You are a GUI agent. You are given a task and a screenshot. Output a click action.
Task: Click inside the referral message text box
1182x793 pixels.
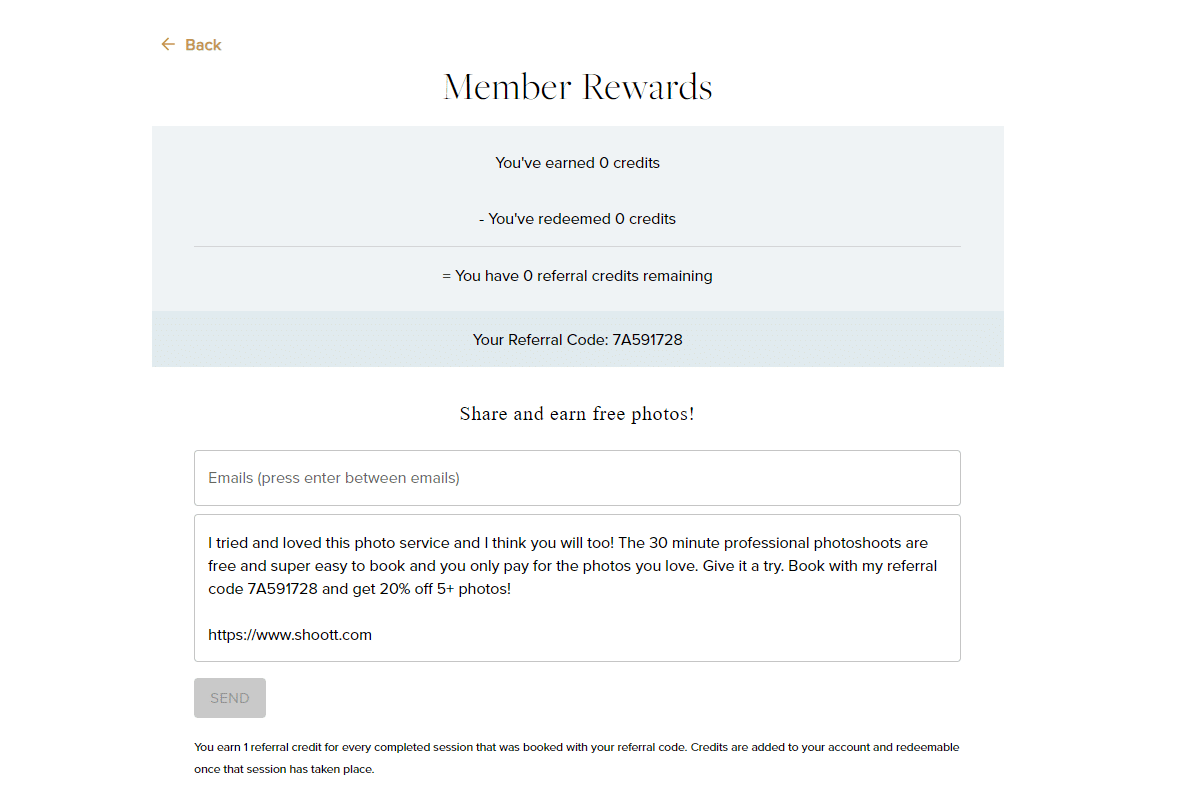(x=577, y=588)
